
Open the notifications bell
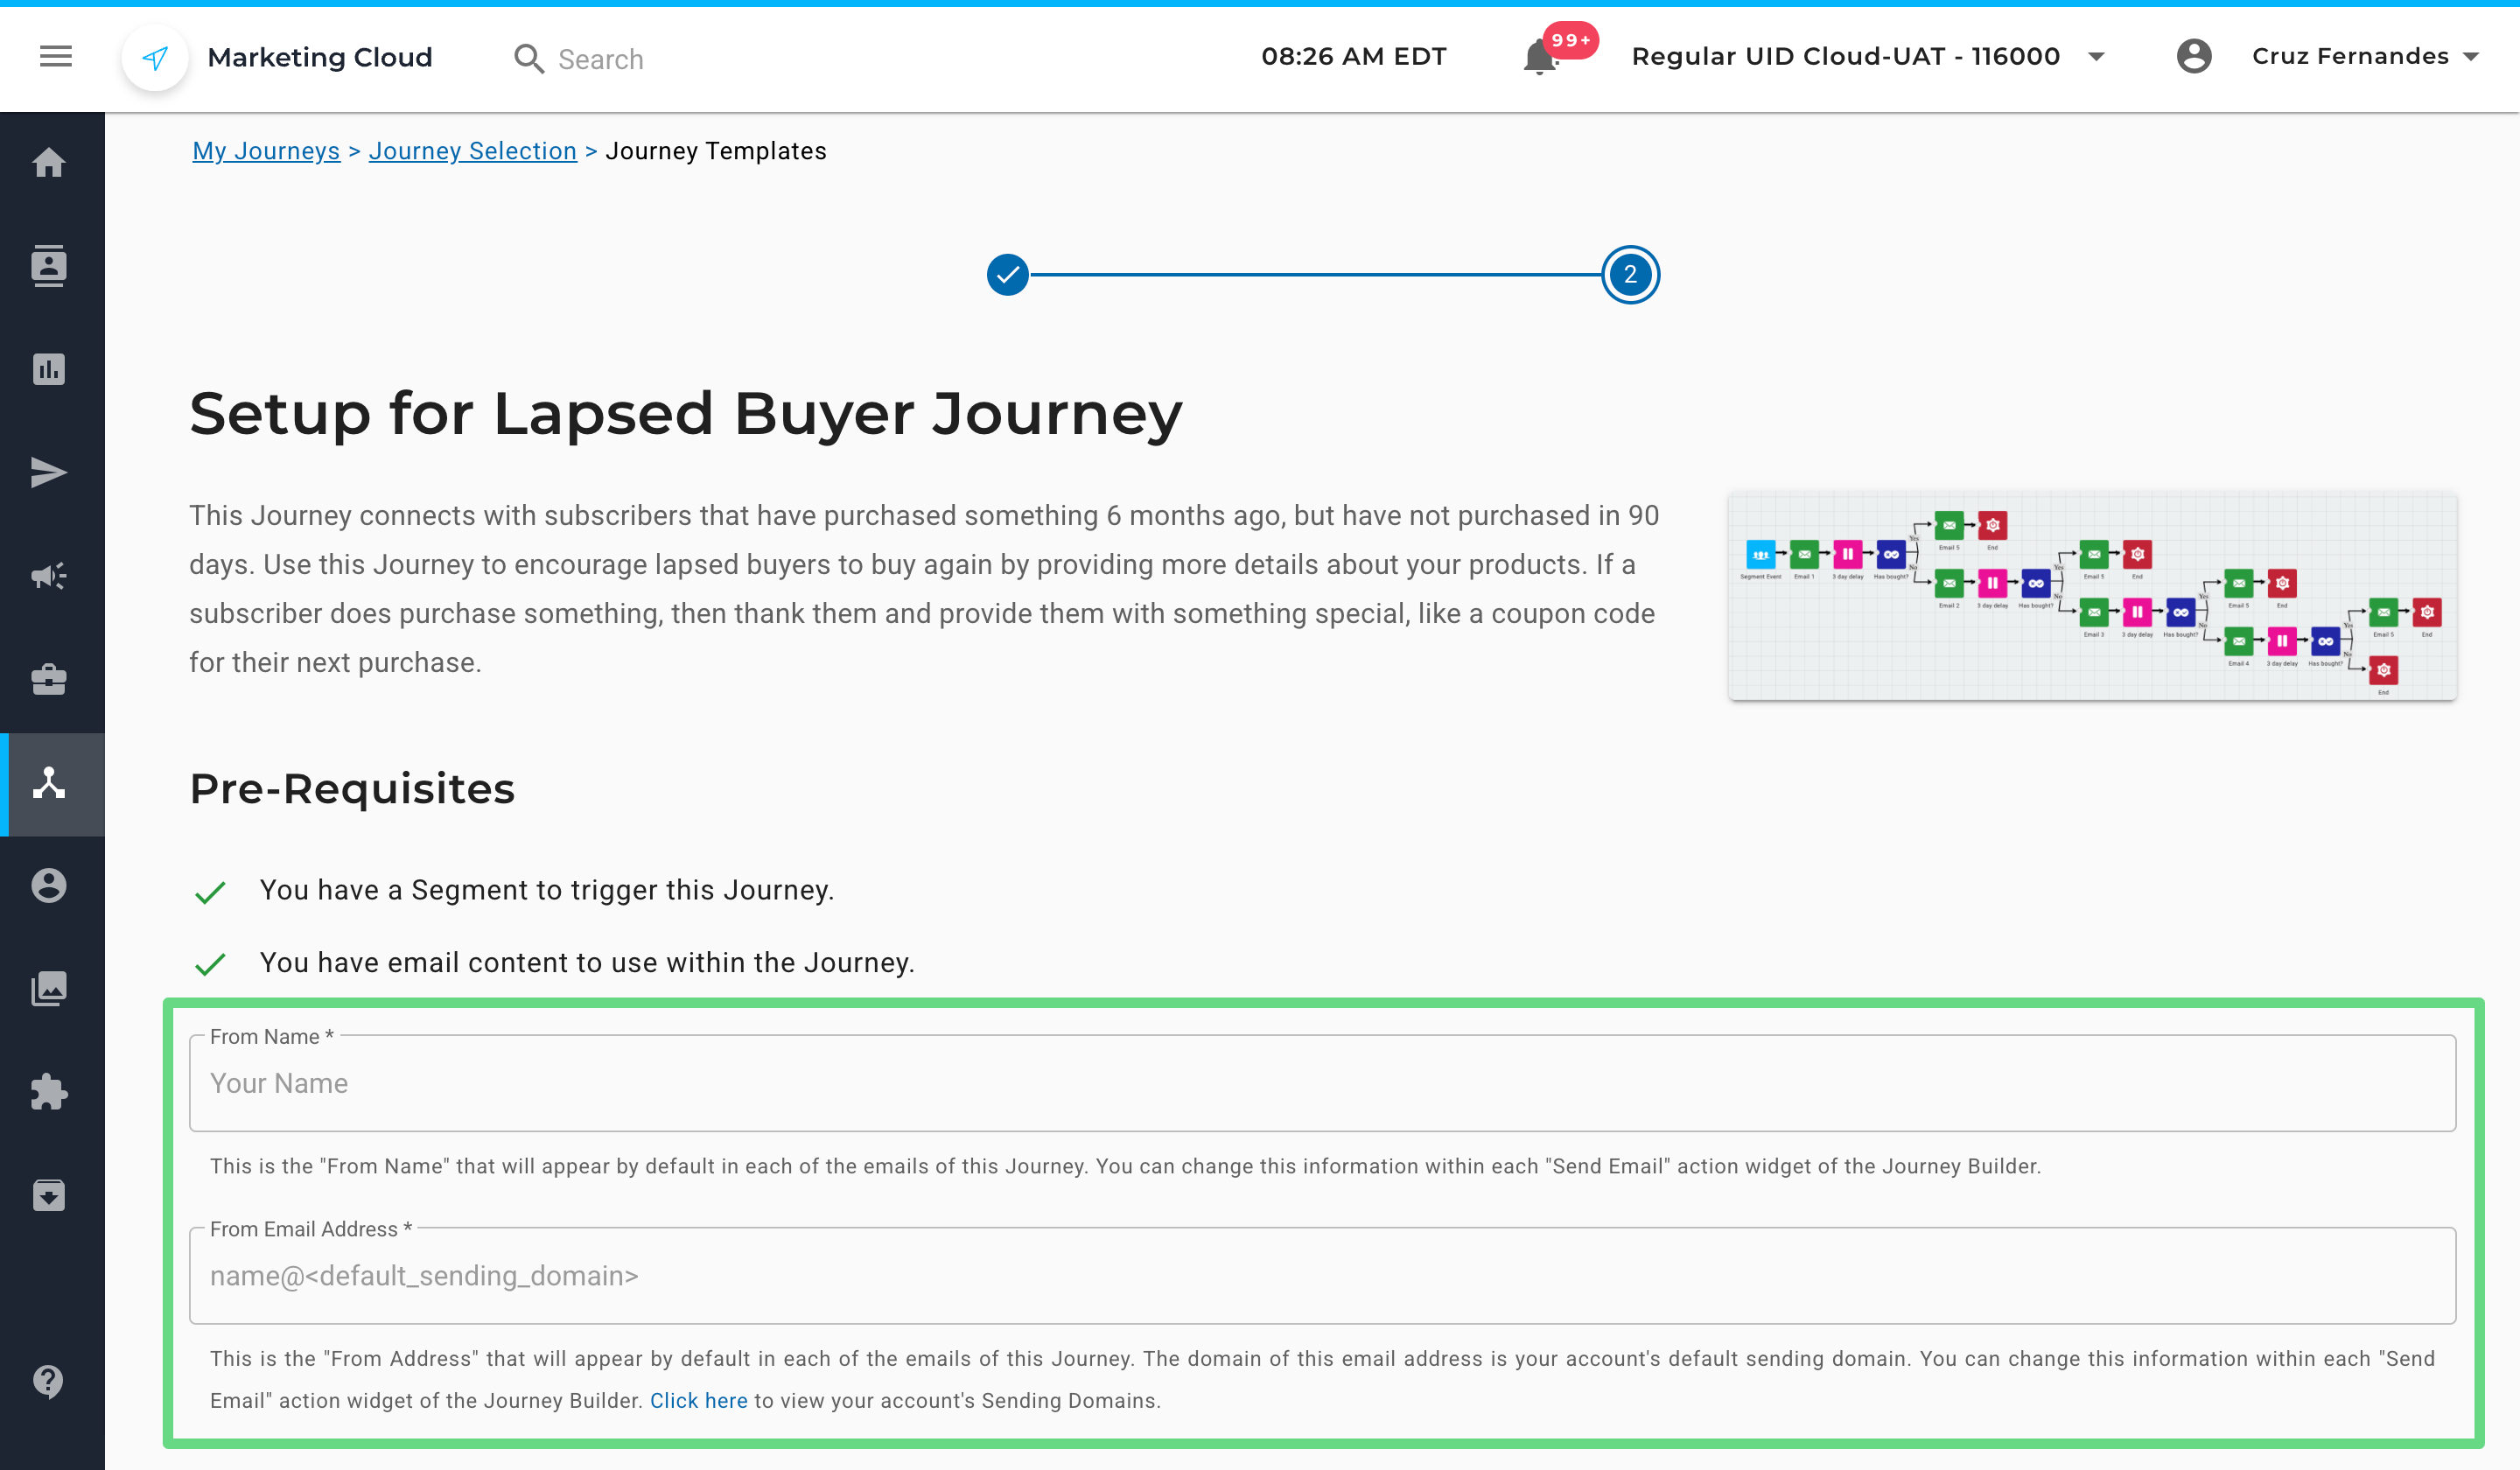[1540, 57]
